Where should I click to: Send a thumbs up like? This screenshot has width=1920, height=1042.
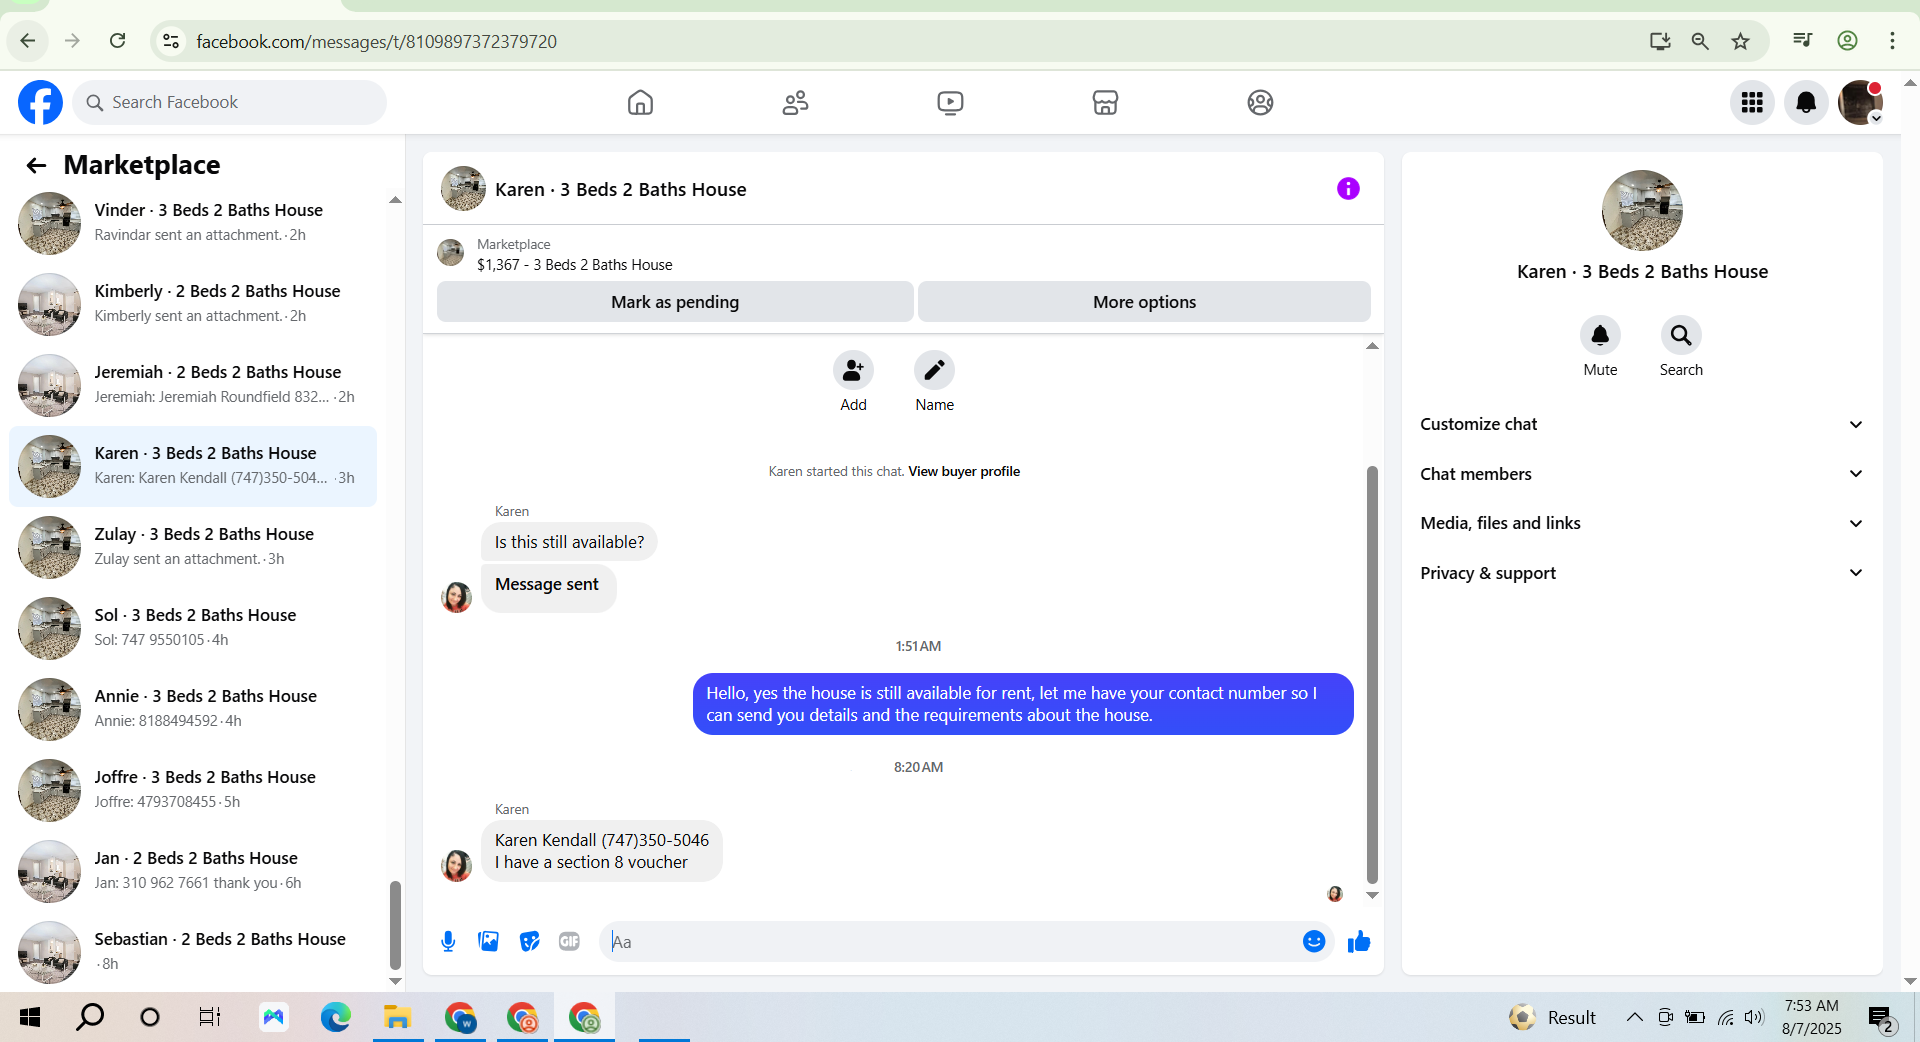pos(1358,941)
